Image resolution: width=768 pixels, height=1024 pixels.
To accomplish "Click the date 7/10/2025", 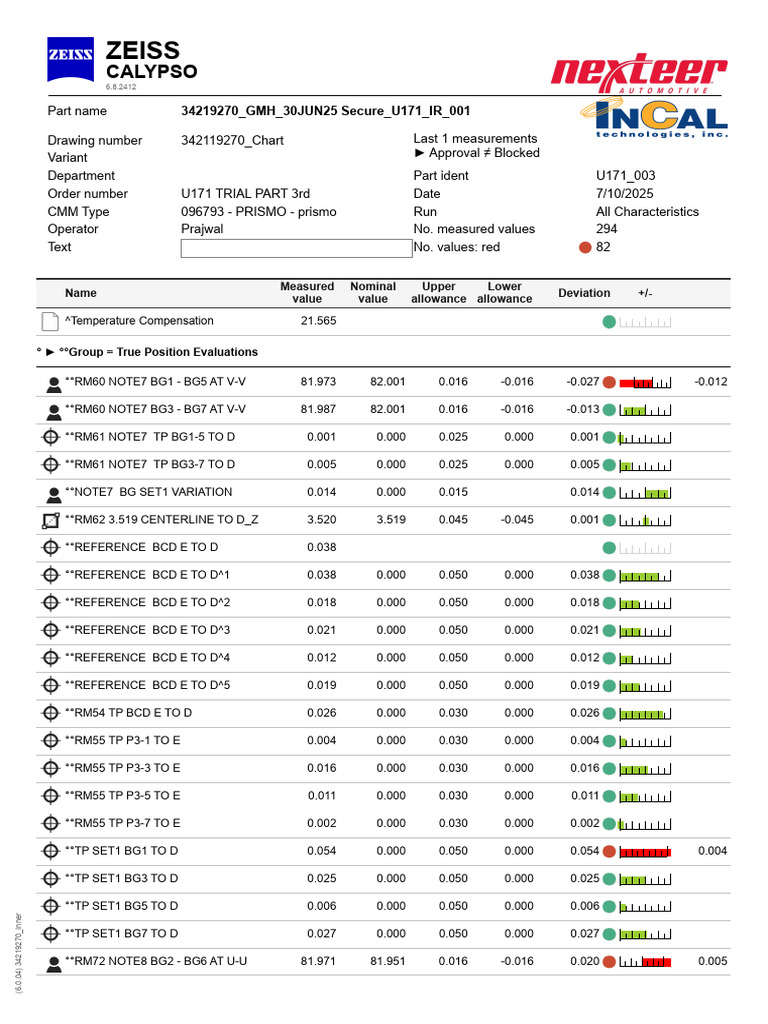I will point(624,194).
